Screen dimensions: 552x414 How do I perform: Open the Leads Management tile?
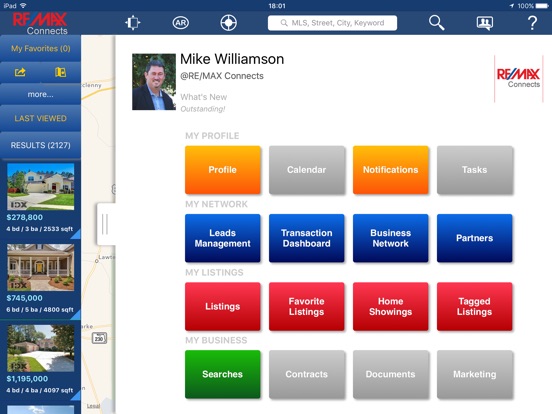coord(222,238)
